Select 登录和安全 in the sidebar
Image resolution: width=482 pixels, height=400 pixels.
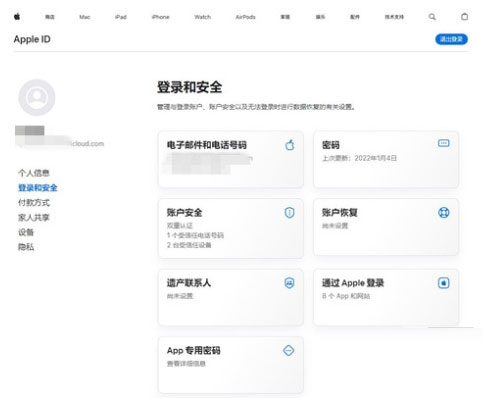click(x=38, y=188)
